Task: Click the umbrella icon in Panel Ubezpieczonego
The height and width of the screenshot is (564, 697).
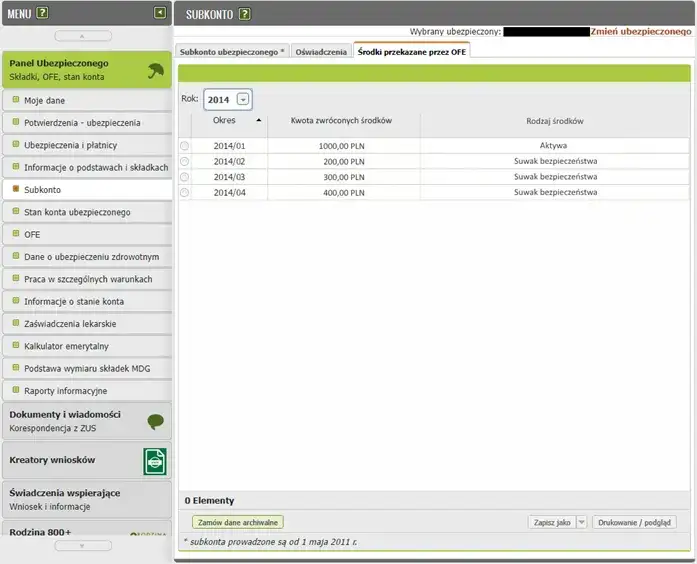Action: (154, 70)
